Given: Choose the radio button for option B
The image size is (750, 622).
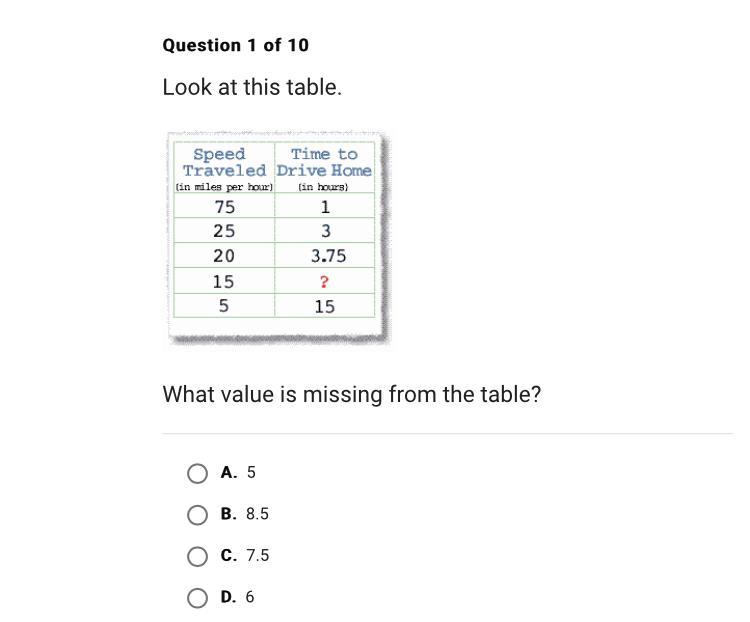Looking at the screenshot, I should coord(198,515).
